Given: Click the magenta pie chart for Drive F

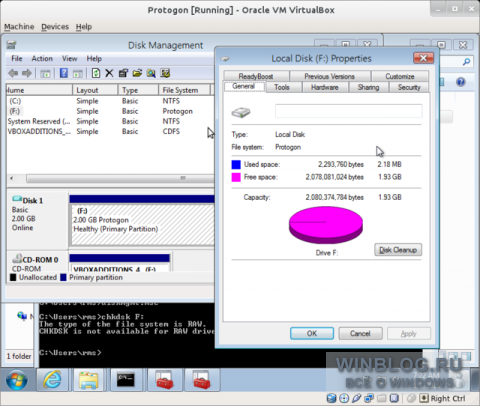Looking at the screenshot, I should click(326, 225).
